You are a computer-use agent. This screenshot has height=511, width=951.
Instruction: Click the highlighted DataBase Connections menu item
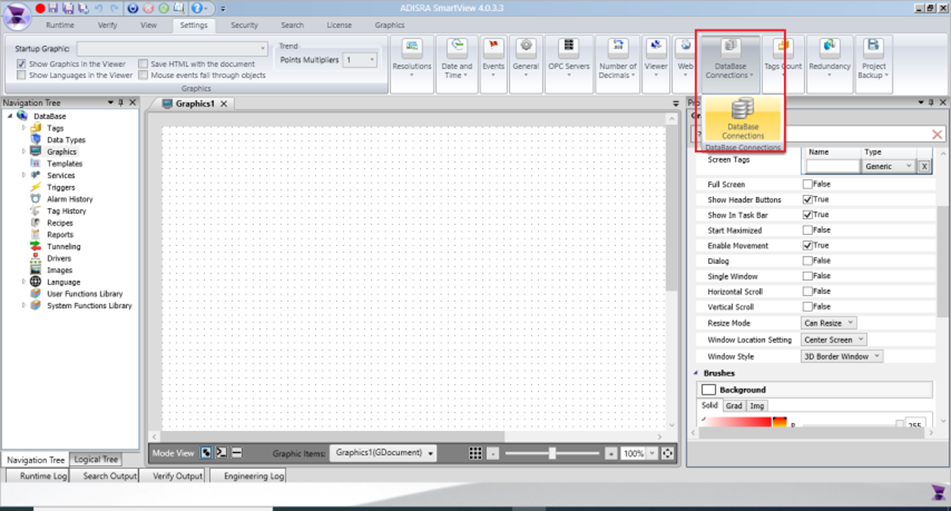pyautogui.click(x=742, y=119)
